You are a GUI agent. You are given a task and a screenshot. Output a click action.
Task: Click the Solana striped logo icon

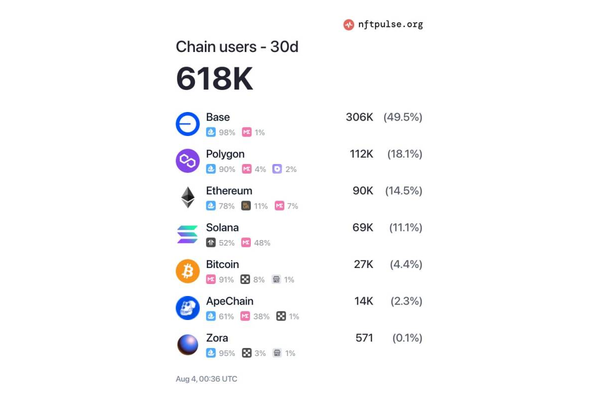188,234
